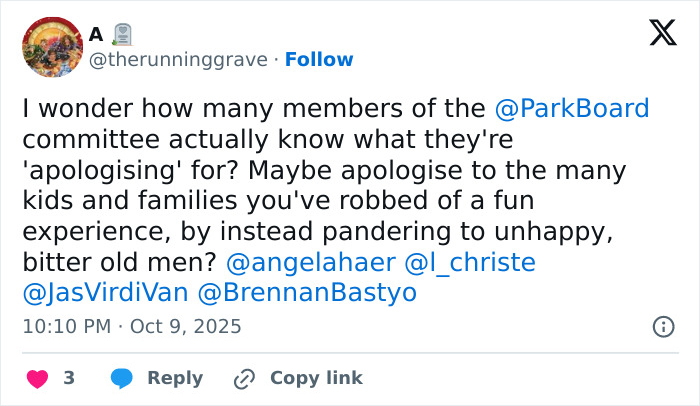700x406 pixels.
Task: Open the @ParkBoard mention
Action: [x=572, y=108]
